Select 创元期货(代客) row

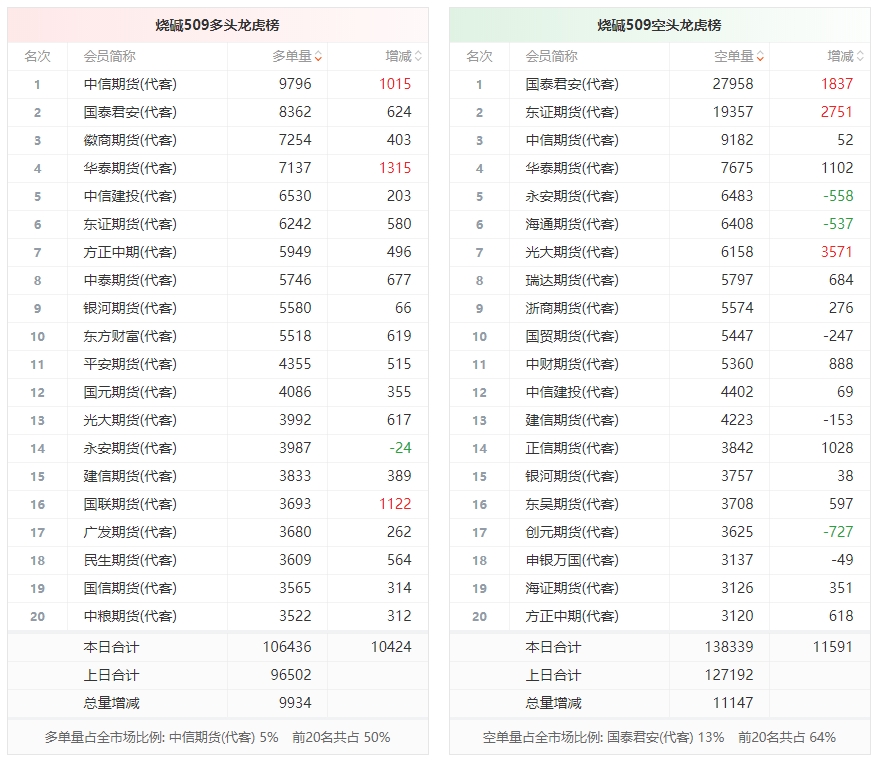click(660, 532)
